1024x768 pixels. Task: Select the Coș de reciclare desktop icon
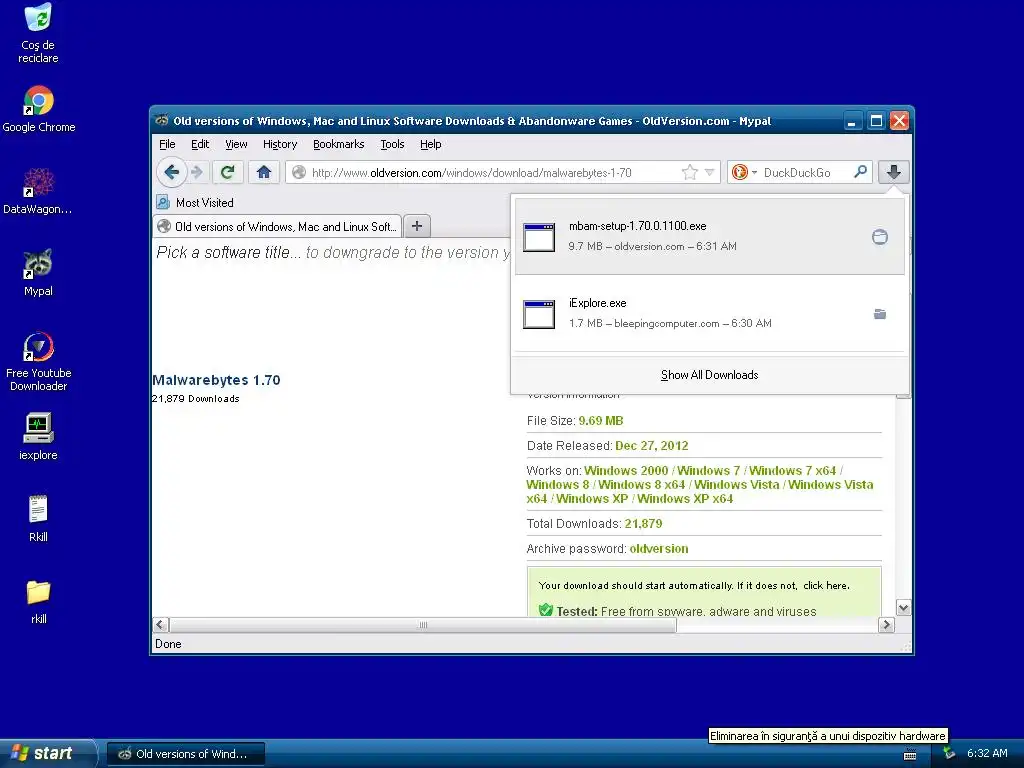[x=38, y=33]
